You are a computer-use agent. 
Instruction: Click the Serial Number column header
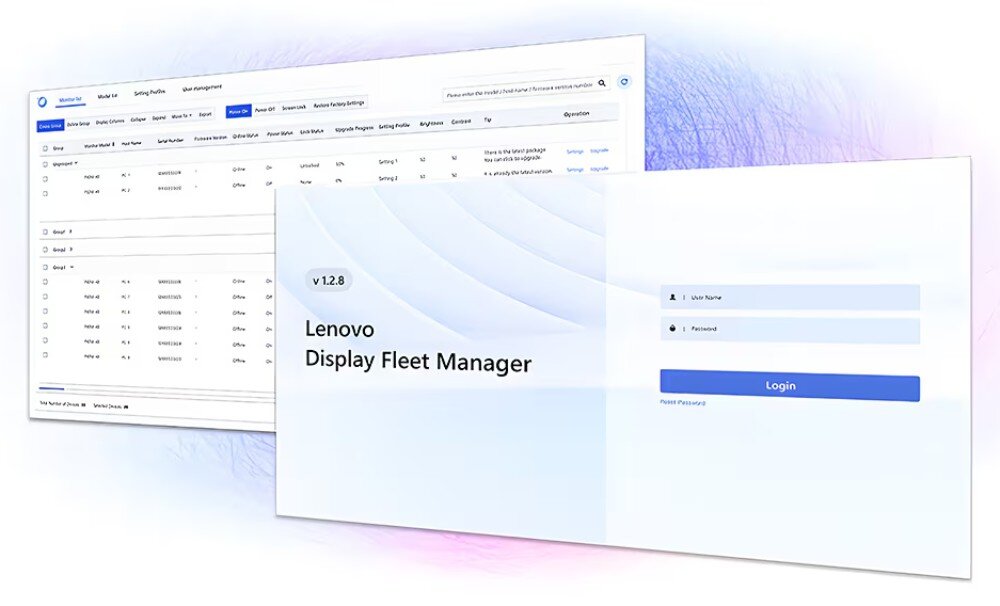coord(170,140)
